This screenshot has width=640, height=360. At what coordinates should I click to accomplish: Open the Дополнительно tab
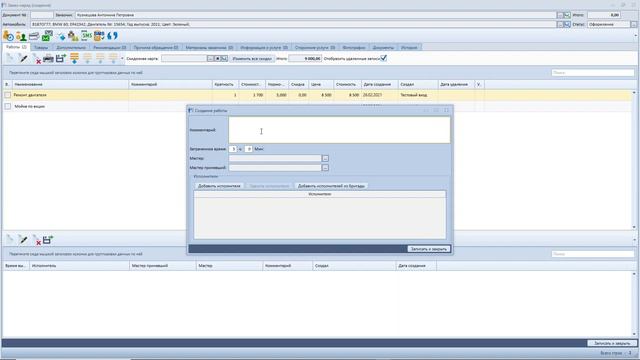[71, 48]
